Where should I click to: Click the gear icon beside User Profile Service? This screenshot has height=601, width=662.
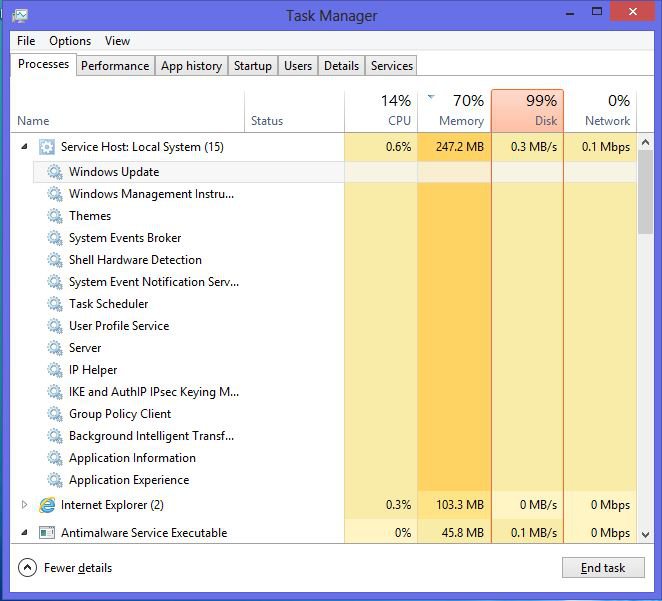(x=54, y=325)
